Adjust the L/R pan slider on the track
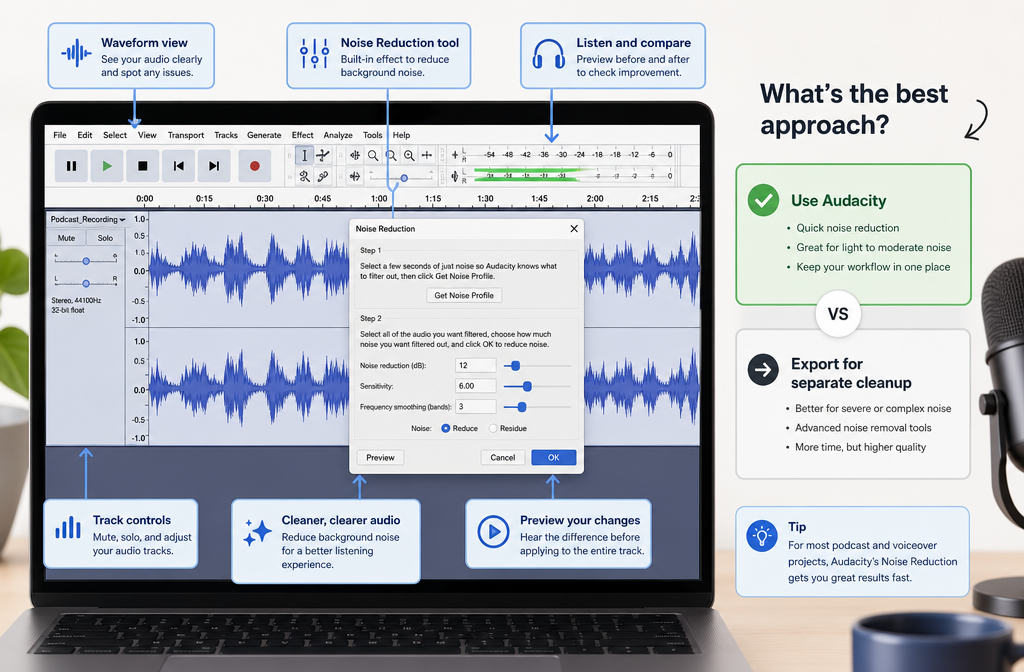1024x672 pixels. click(x=86, y=283)
